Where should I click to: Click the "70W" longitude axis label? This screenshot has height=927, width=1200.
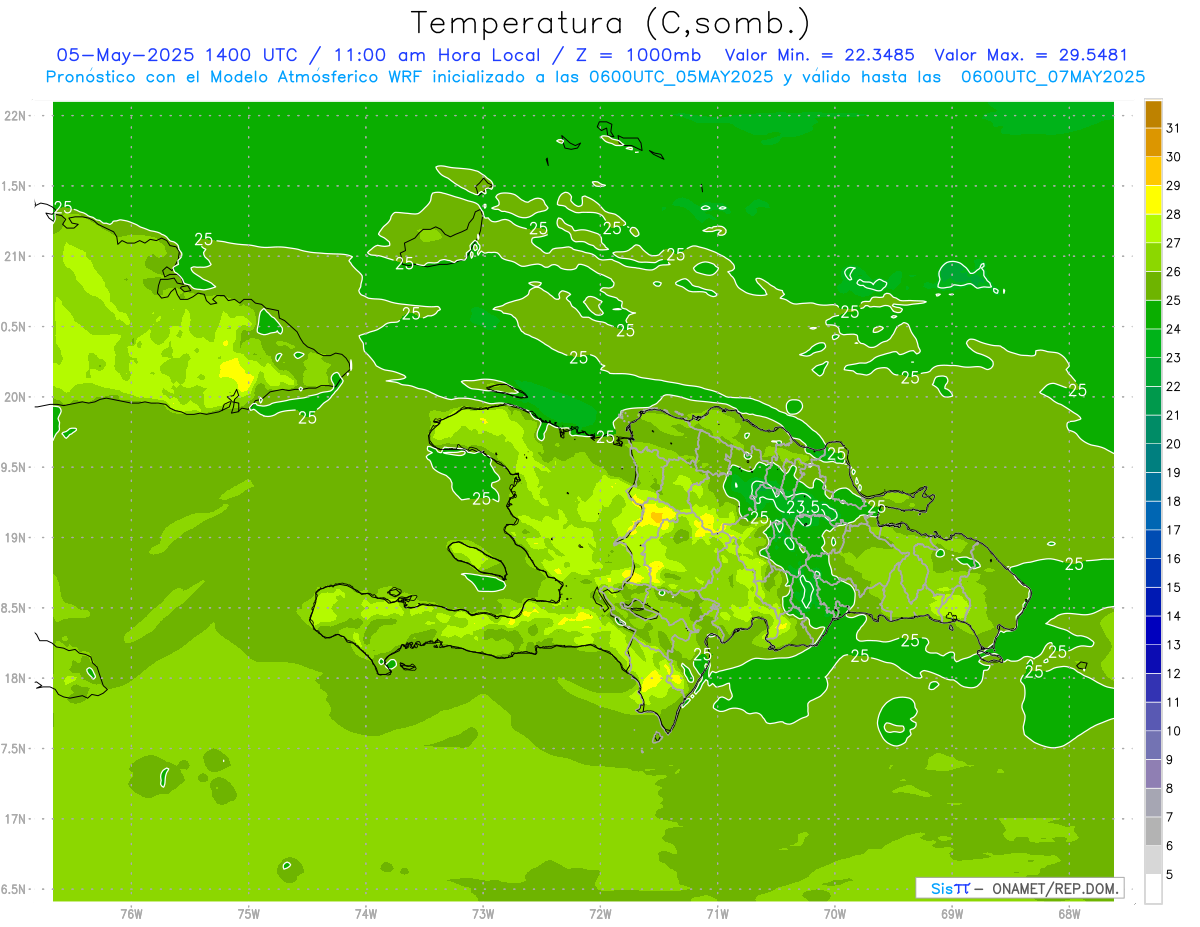(835, 913)
